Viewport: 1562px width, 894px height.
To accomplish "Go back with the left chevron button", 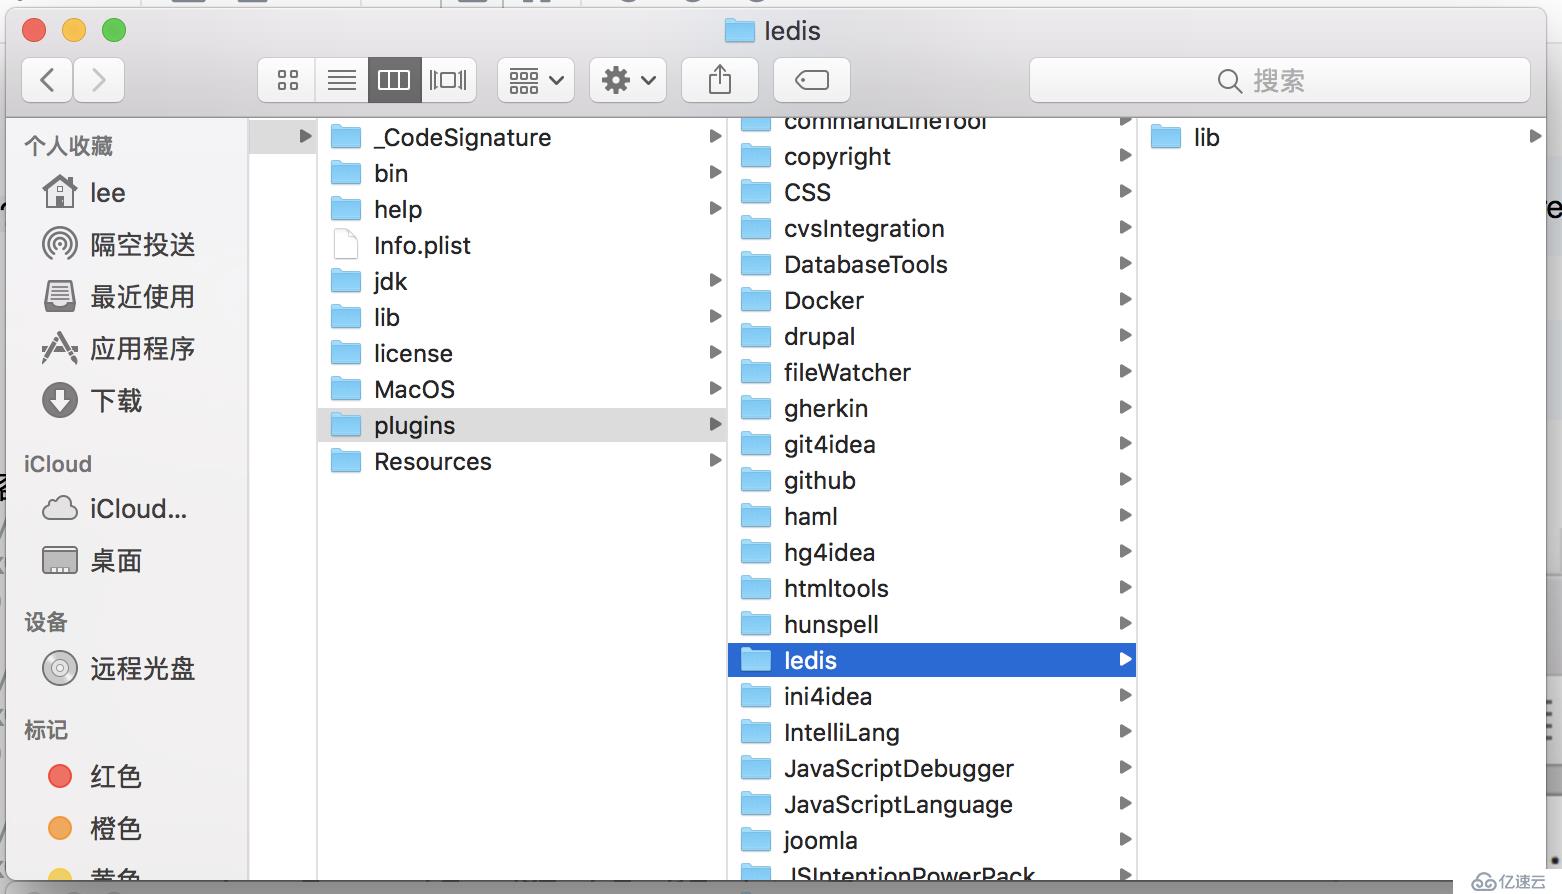I will 47,80.
